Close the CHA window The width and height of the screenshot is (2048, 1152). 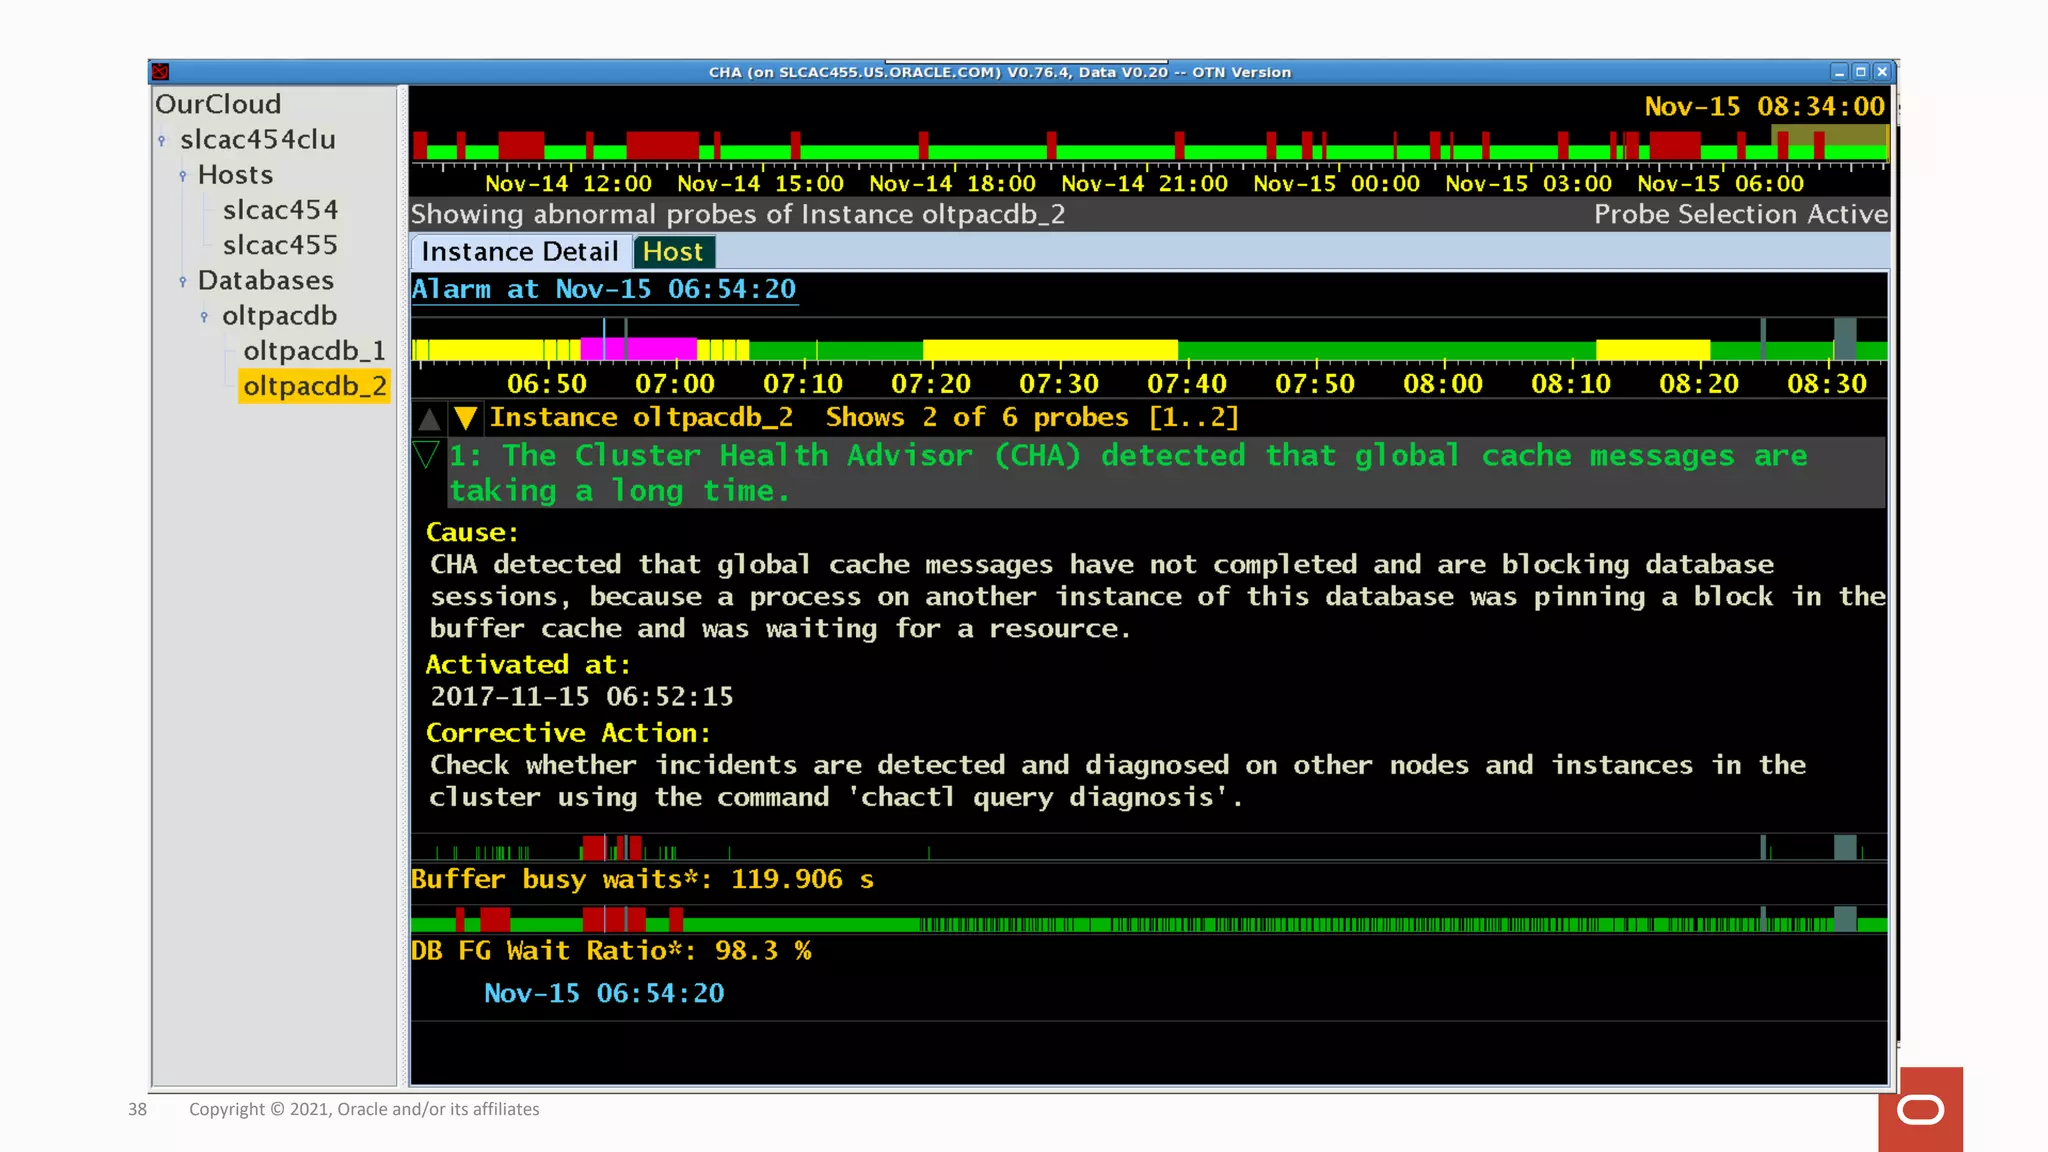point(1882,72)
